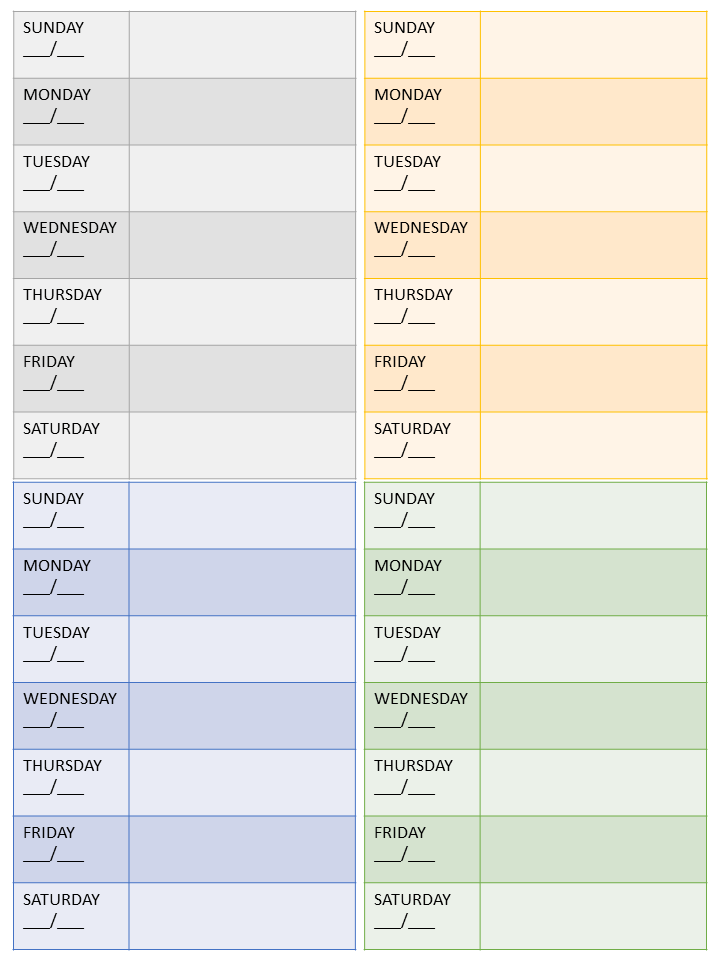Click the blank cell beside SUNDAY in orange table
The image size is (720, 960).
pyautogui.click(x=593, y=45)
